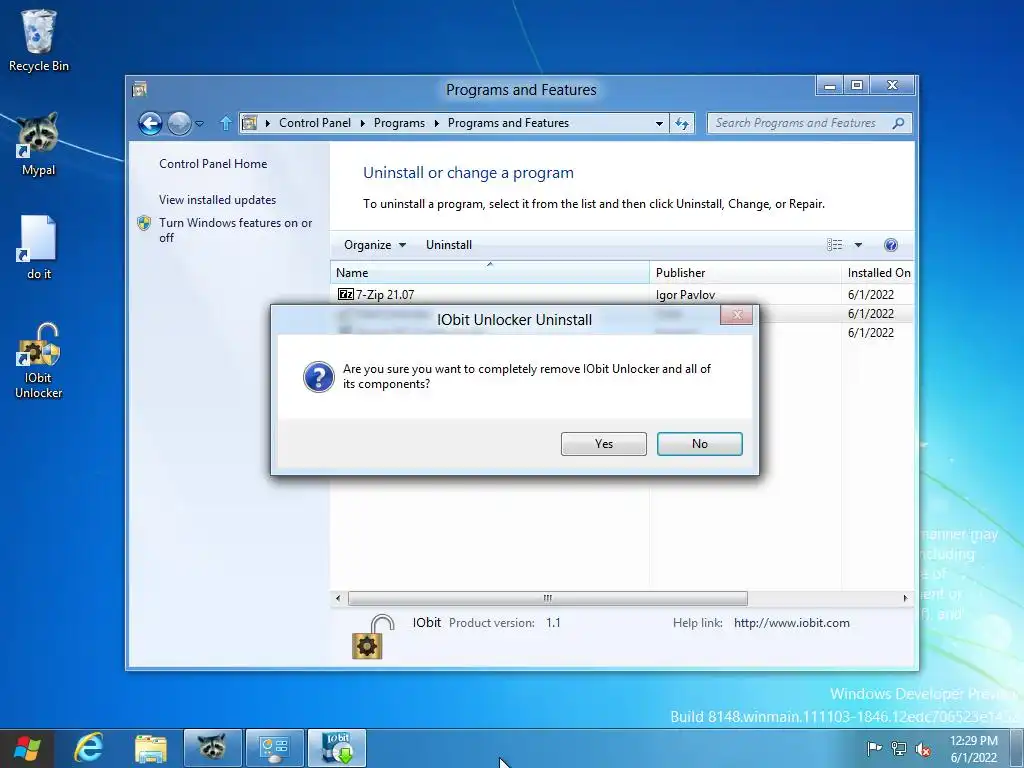Open the Recycle Bin desktop icon
Screen dimensions: 1024x768
pos(39,40)
